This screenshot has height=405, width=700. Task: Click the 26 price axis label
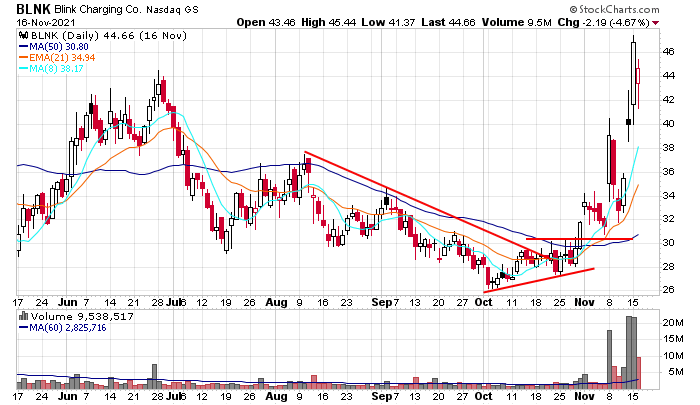(668, 290)
